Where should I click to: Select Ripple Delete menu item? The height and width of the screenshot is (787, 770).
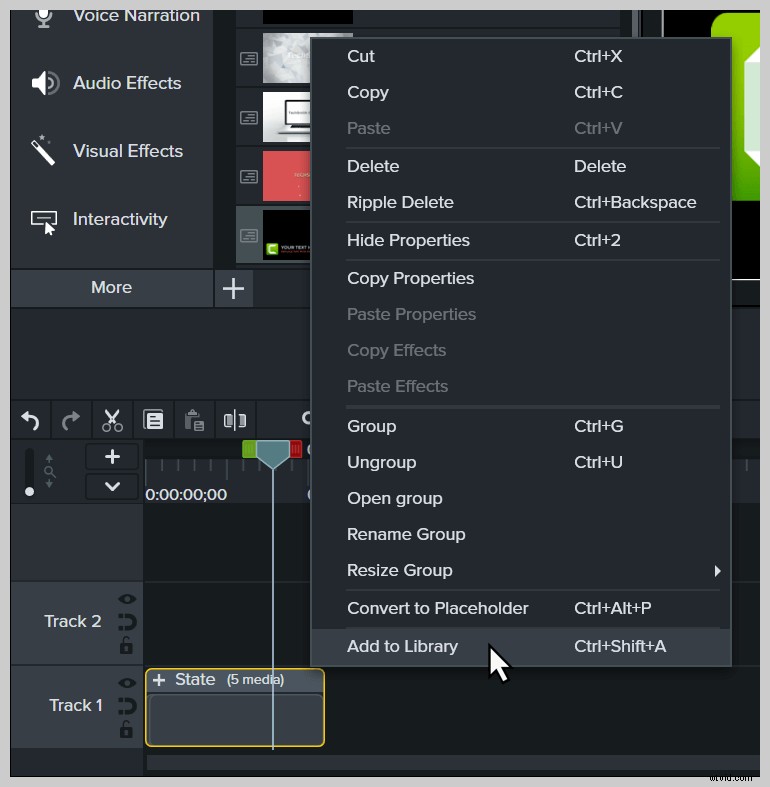tap(521, 202)
